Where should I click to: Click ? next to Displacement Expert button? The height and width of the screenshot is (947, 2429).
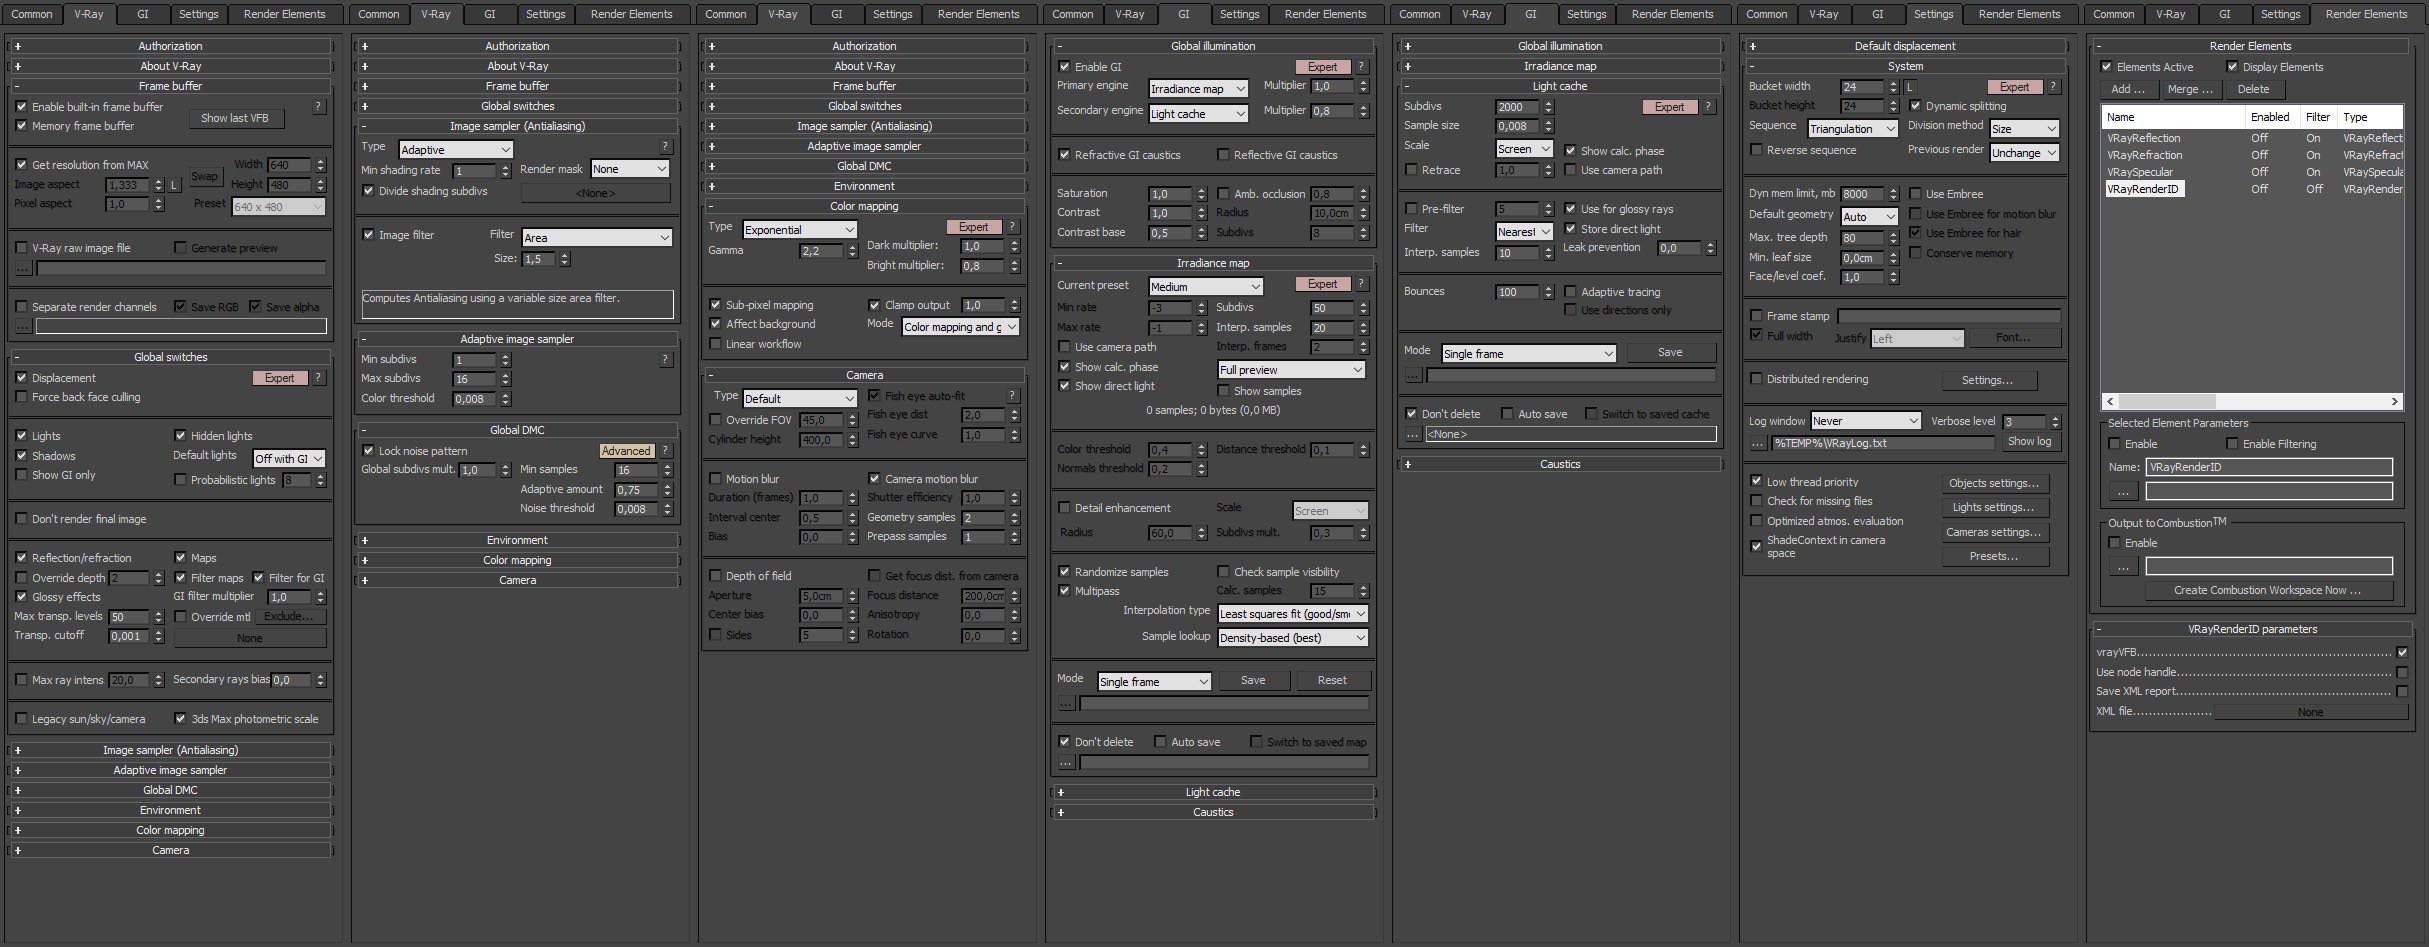point(318,378)
